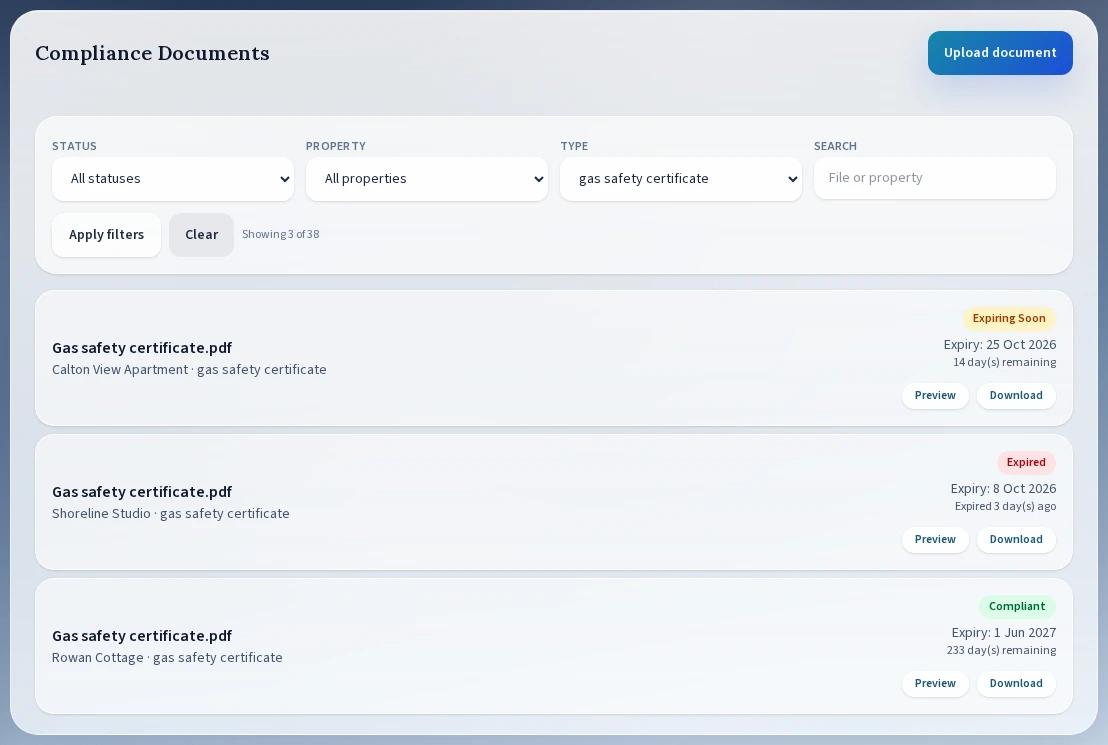Download the Shoreline Studio certificate
Image resolution: width=1108 pixels, height=745 pixels.
pos(1016,539)
